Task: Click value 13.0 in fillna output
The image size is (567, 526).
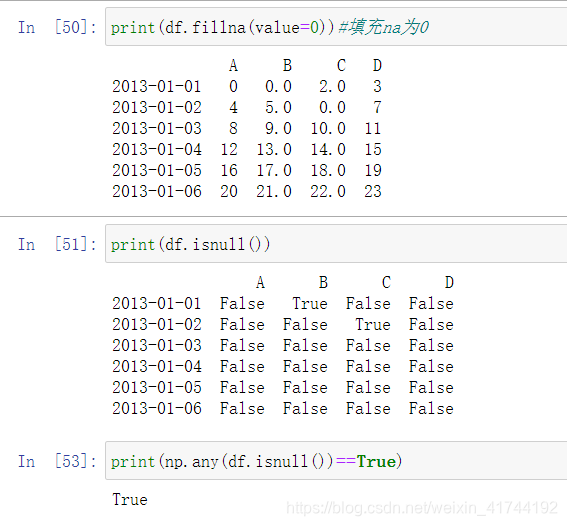Action: click(x=274, y=149)
